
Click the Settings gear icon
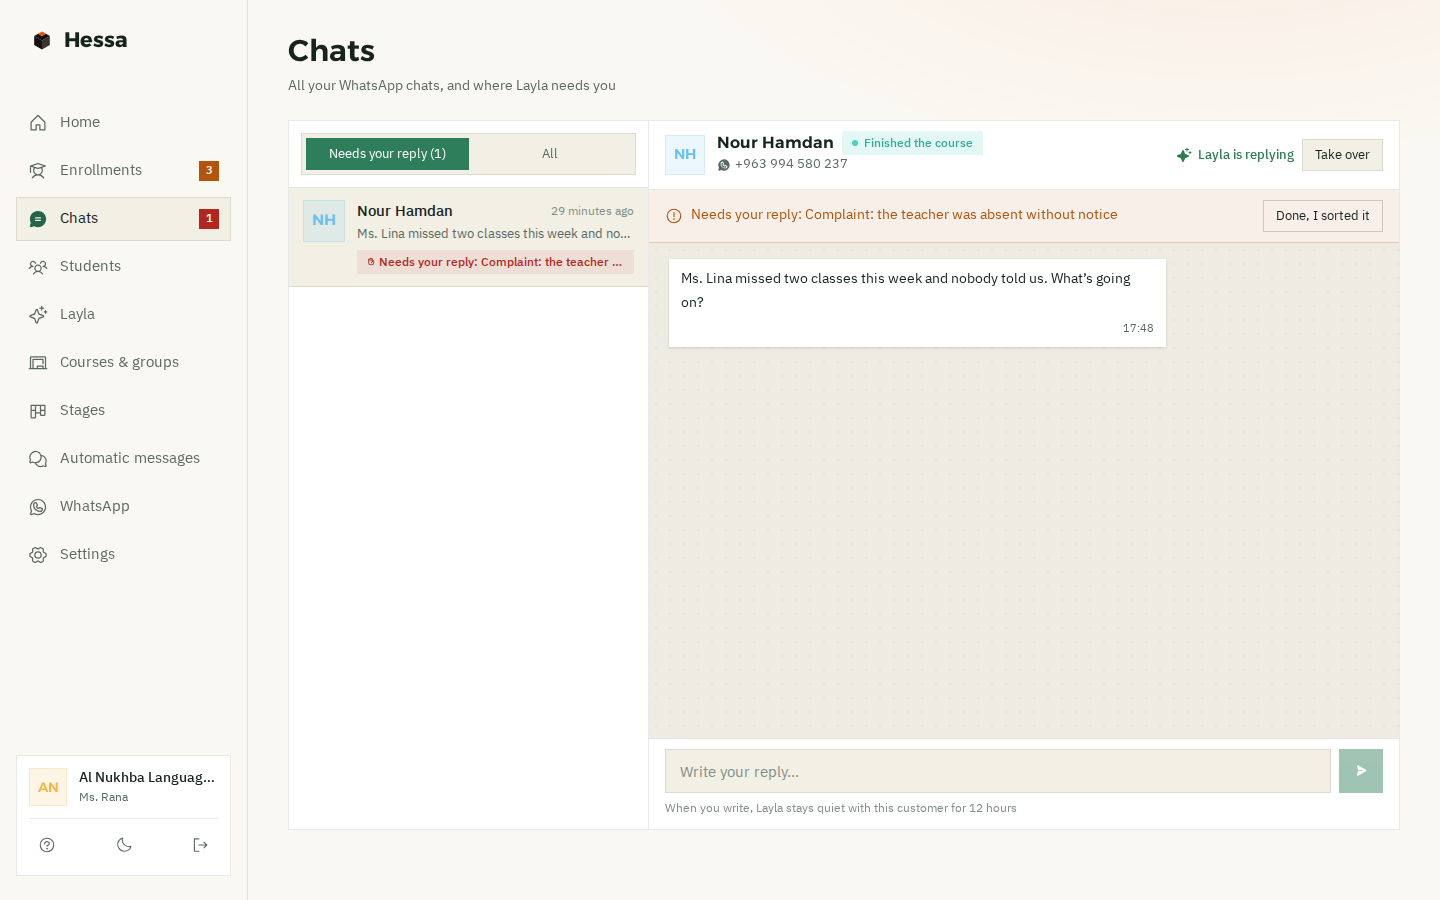[x=38, y=554]
